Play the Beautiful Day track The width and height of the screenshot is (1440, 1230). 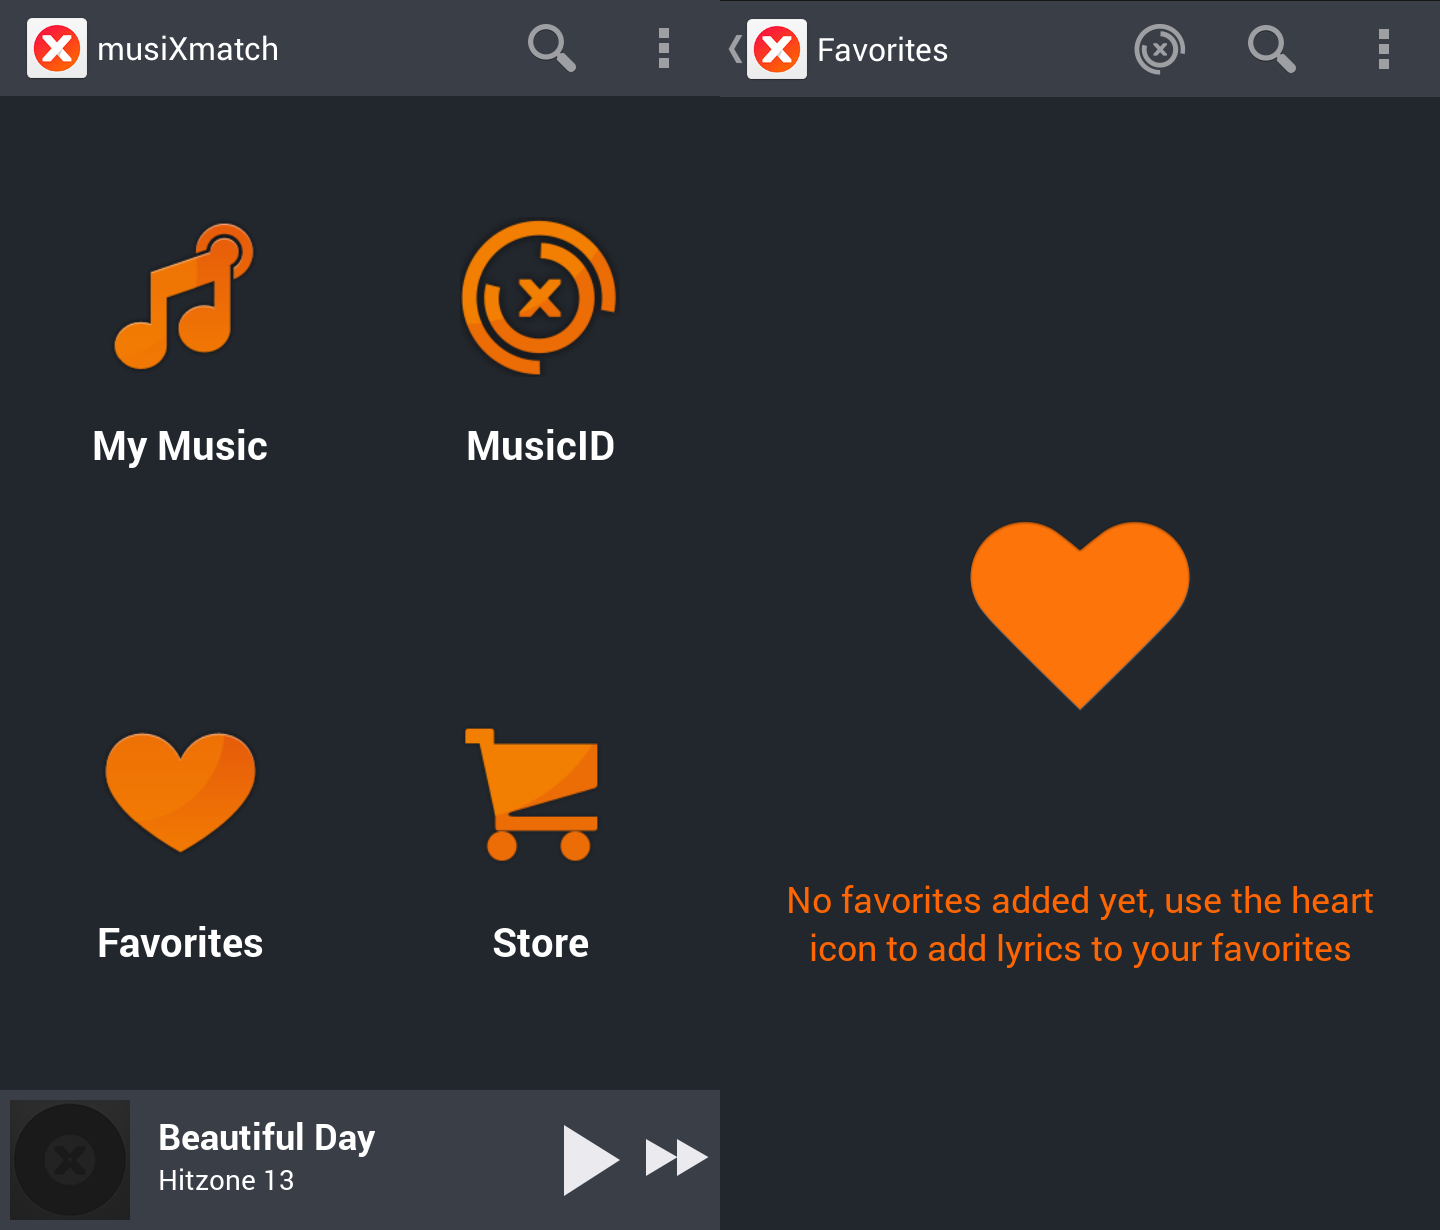tap(591, 1160)
